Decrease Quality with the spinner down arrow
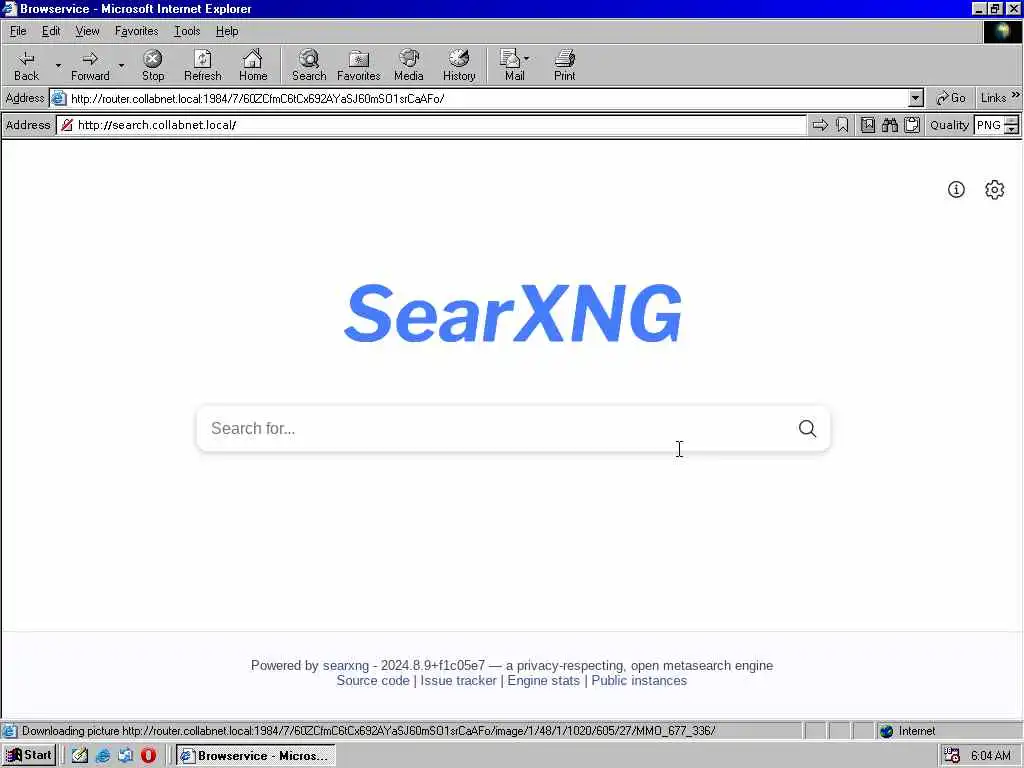1024x768 pixels. 1012,129
